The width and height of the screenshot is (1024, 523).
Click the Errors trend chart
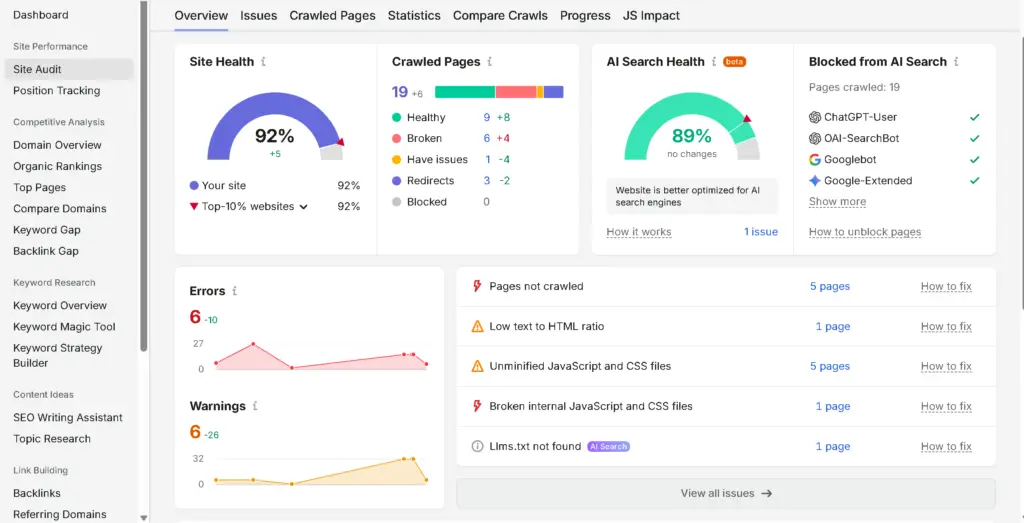[321, 356]
